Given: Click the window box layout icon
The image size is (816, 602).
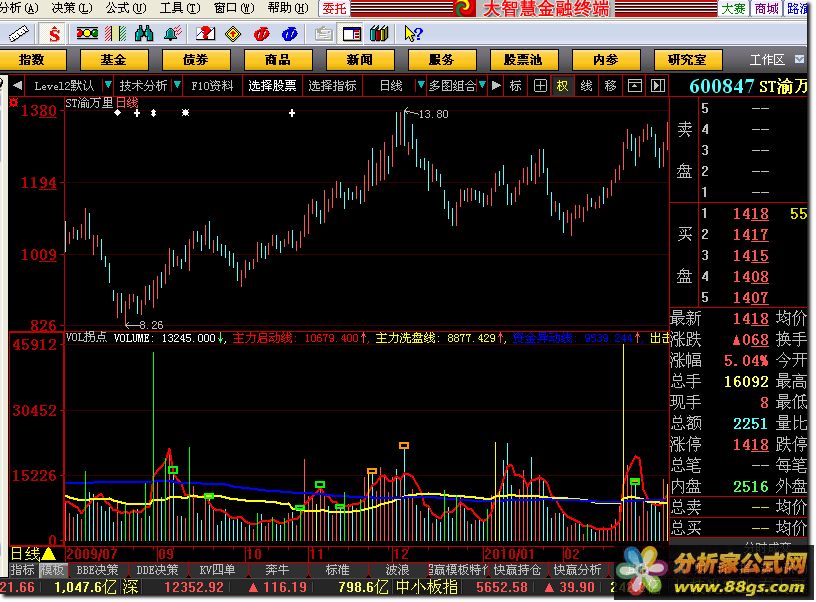Looking at the screenshot, I should (x=634, y=86).
